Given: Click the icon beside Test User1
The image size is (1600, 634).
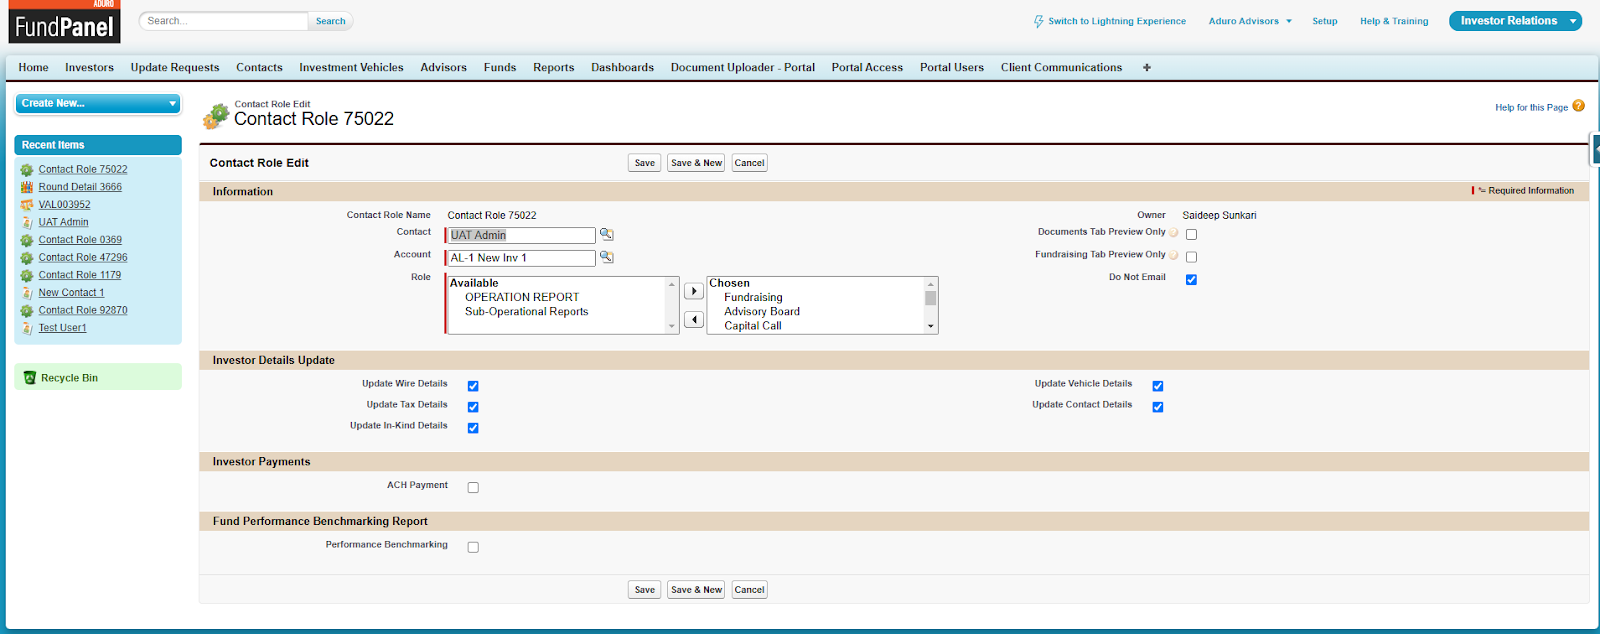Looking at the screenshot, I should tap(27, 328).
